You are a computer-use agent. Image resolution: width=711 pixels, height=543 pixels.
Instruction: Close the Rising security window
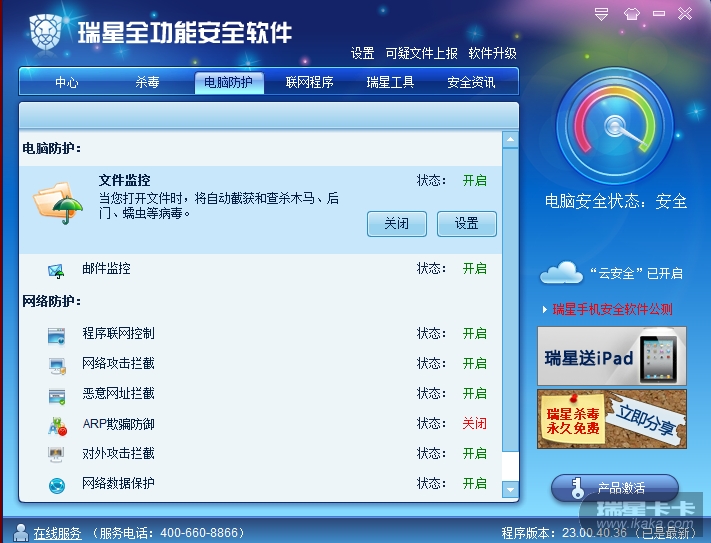tap(685, 14)
